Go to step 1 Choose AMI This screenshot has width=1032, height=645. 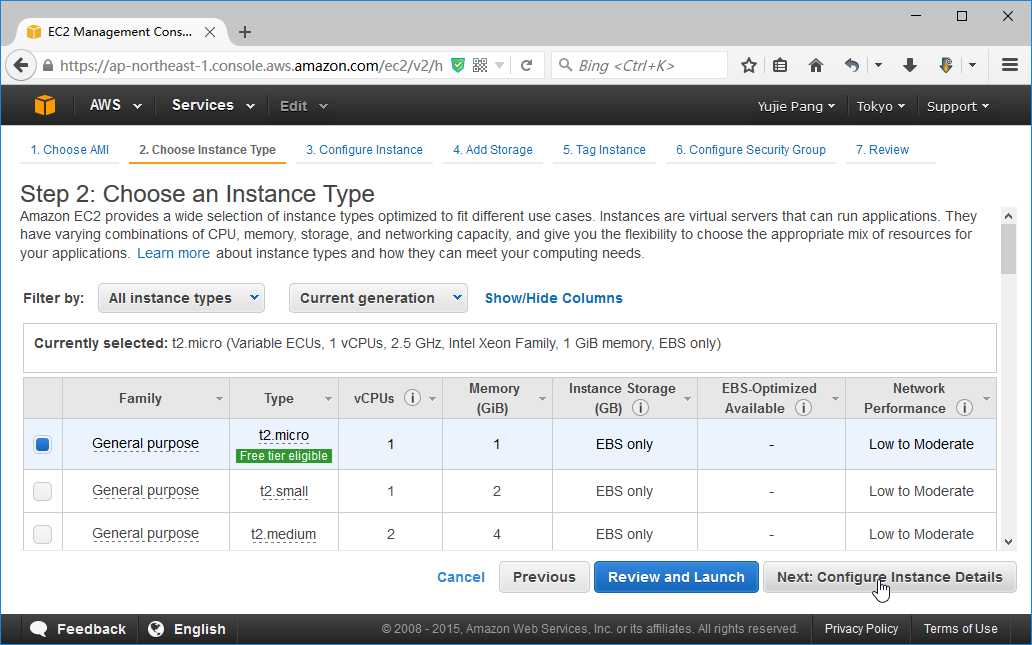pyautogui.click(x=70, y=149)
